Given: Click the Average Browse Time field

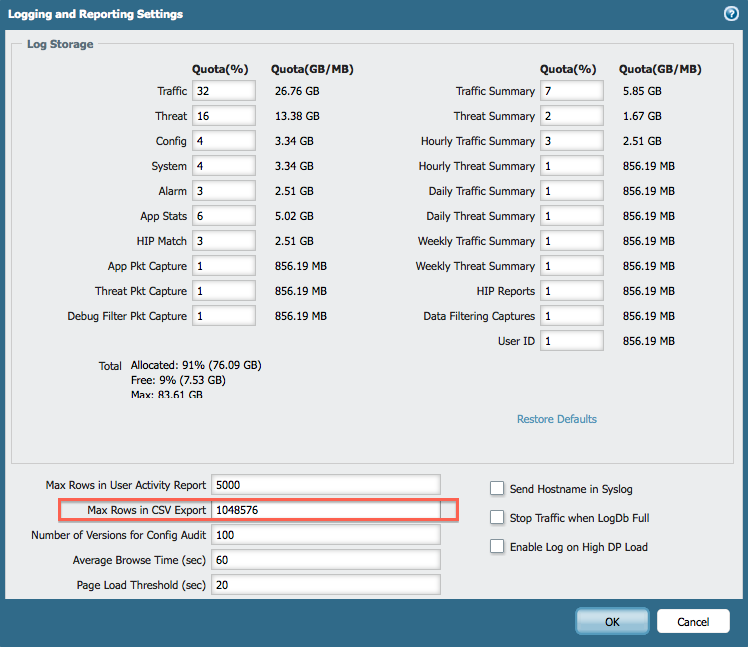Looking at the screenshot, I should pyautogui.click(x=325, y=560).
